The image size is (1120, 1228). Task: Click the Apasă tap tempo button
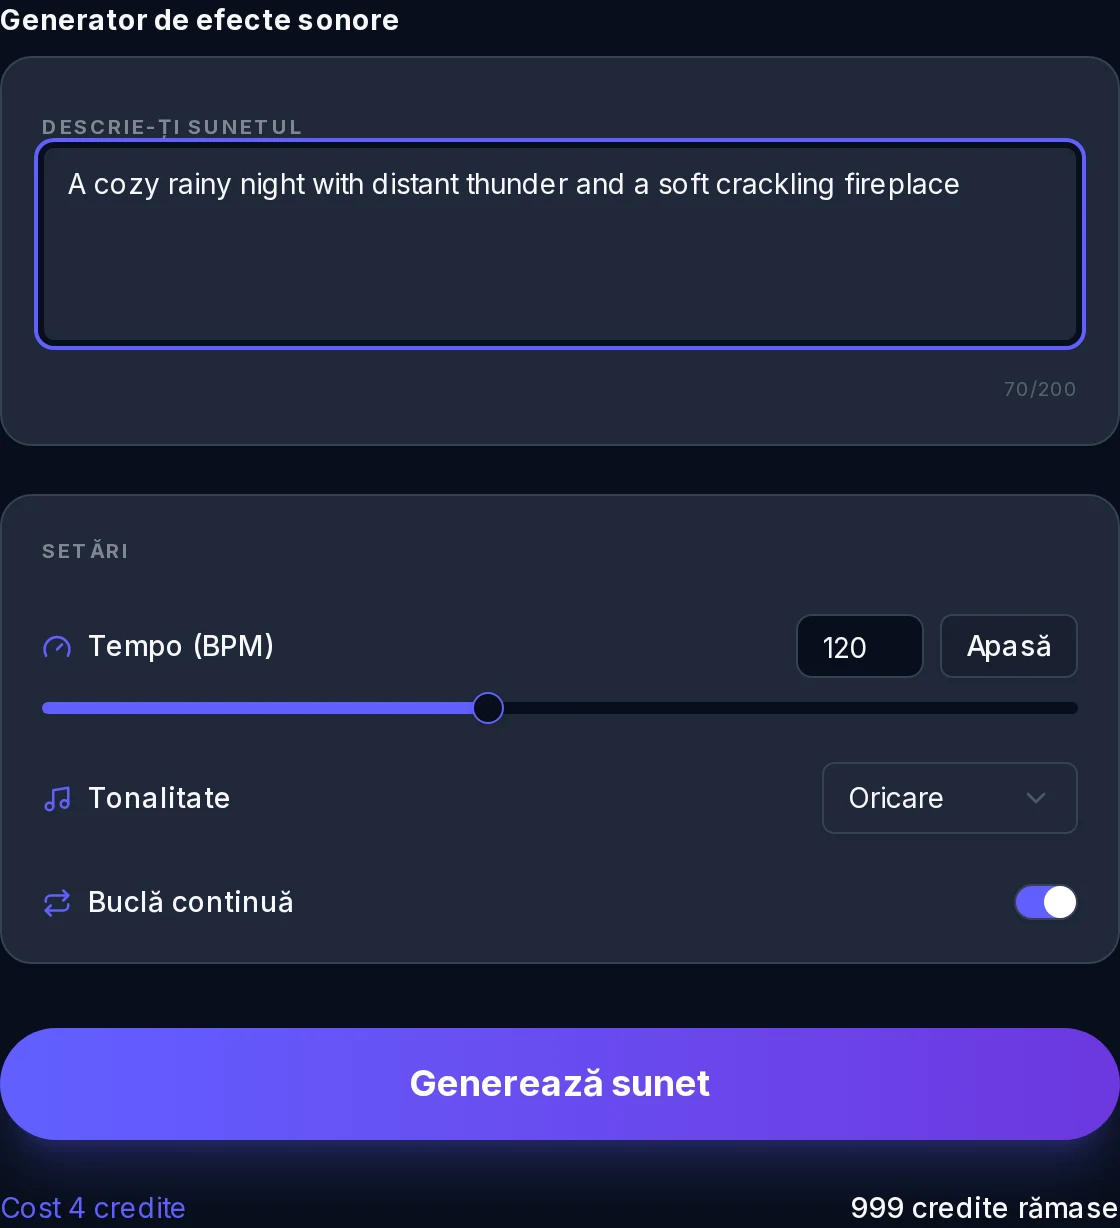pos(1008,646)
